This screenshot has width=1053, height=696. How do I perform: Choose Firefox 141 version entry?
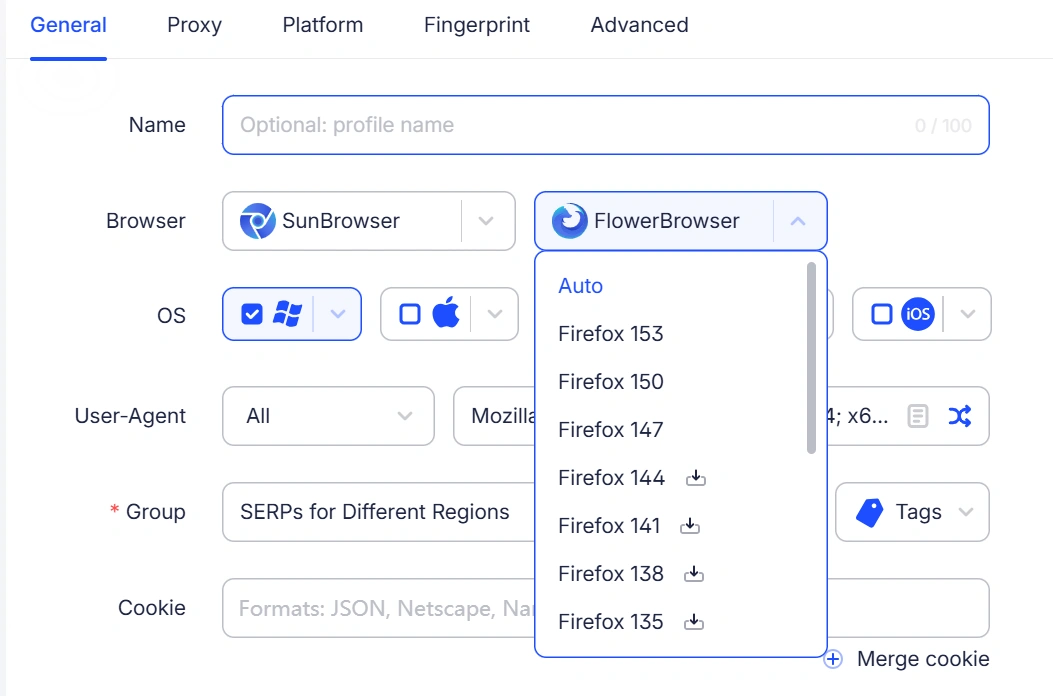[x=609, y=526]
